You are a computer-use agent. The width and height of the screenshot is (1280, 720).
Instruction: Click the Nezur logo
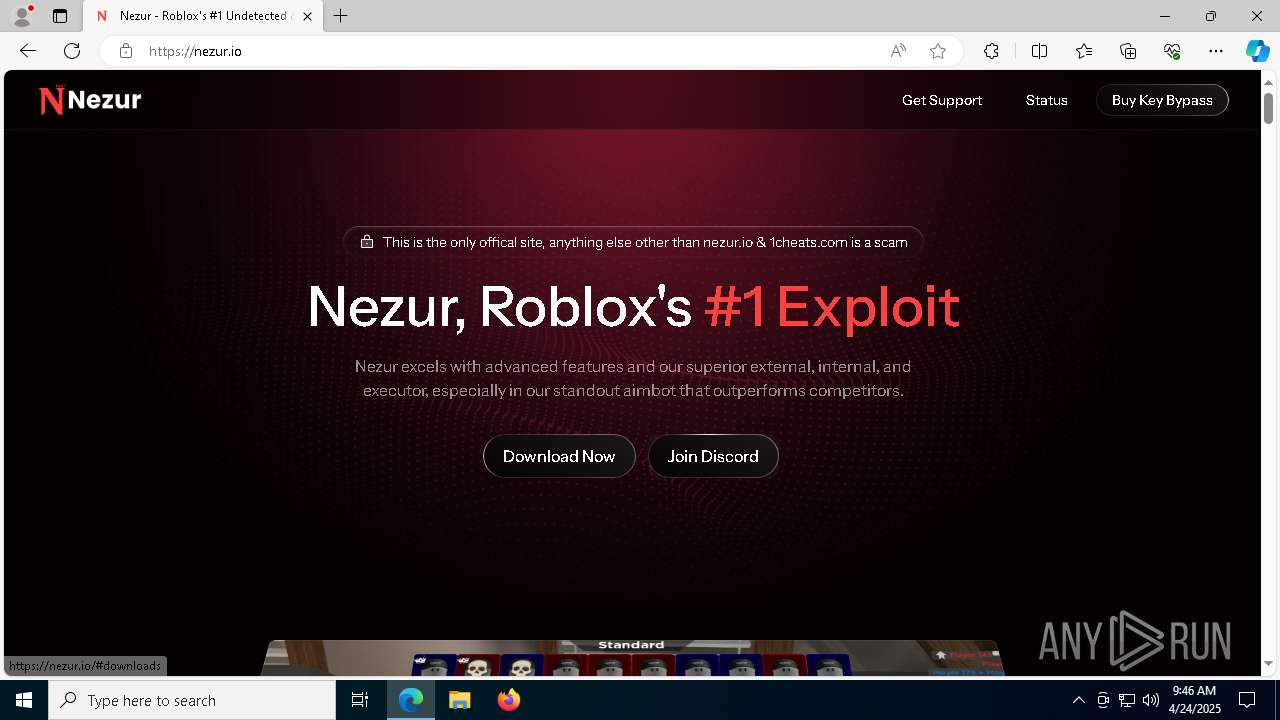(x=90, y=100)
